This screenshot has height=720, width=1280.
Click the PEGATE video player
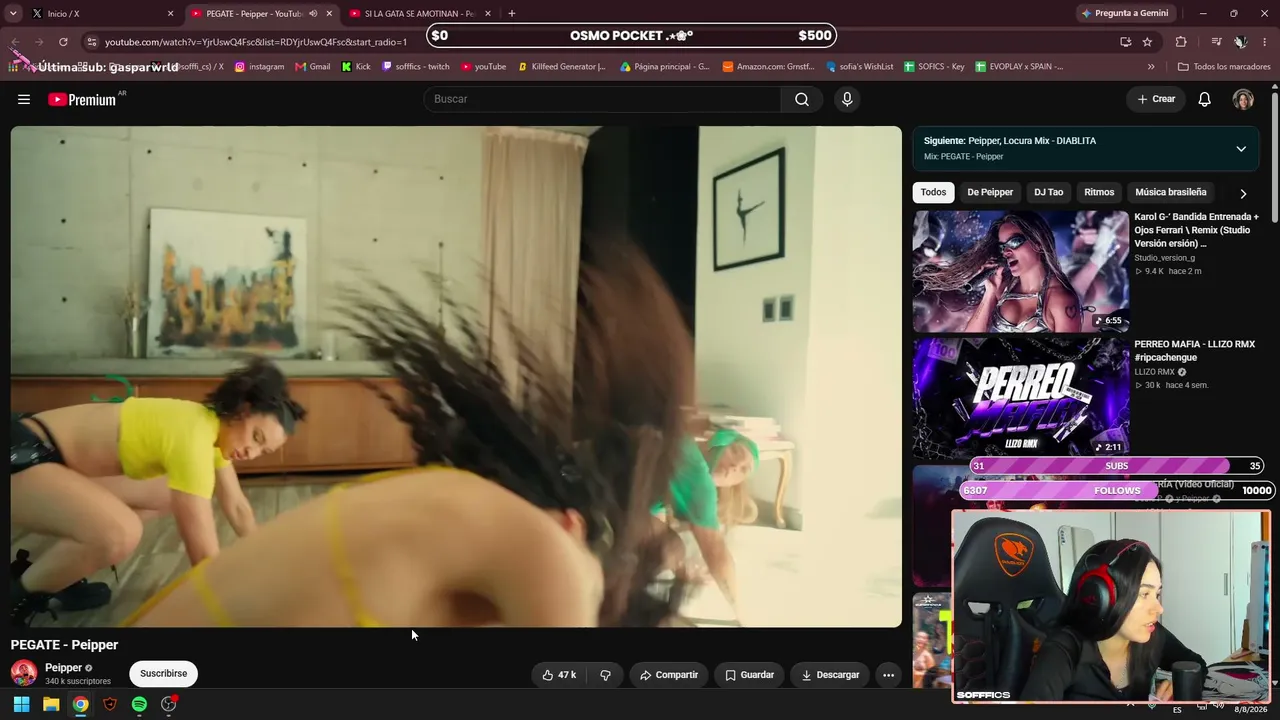click(x=456, y=377)
